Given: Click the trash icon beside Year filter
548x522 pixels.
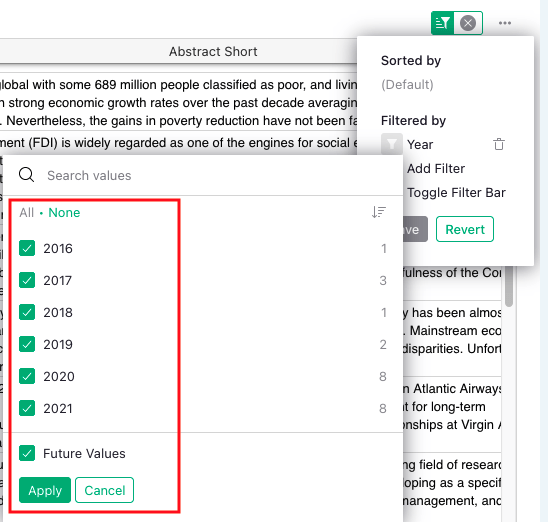Looking at the screenshot, I should pyautogui.click(x=499, y=144).
